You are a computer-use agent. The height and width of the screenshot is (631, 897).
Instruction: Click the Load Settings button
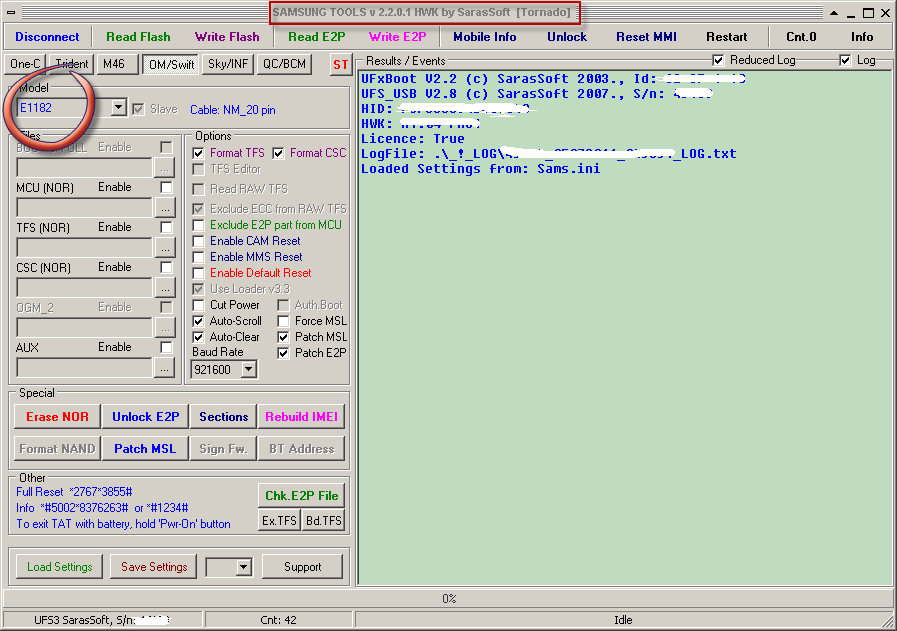(59, 566)
